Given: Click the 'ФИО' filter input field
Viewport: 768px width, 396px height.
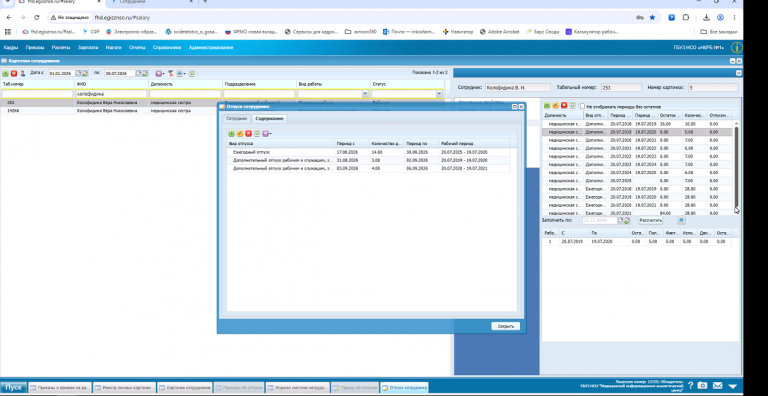Looking at the screenshot, I should coord(112,94).
